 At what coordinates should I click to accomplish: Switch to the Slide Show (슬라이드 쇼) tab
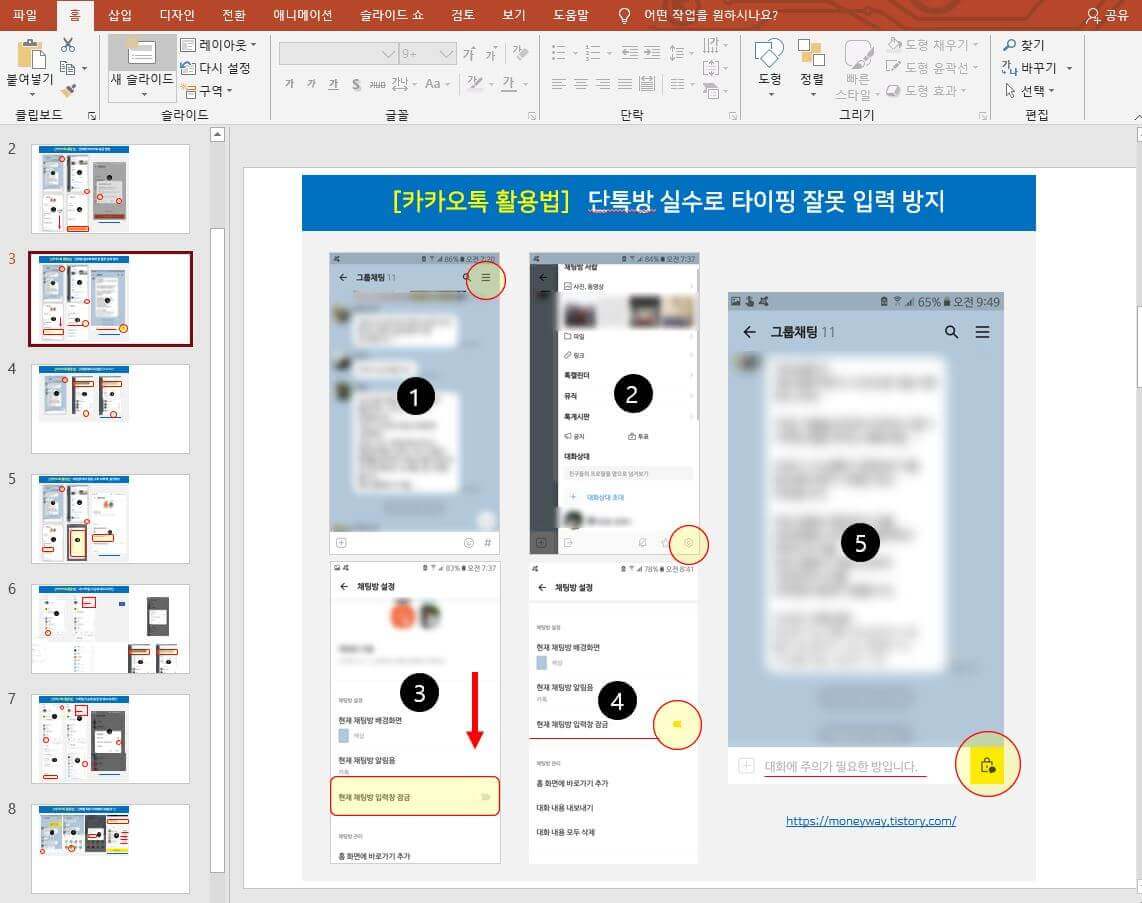(x=391, y=15)
